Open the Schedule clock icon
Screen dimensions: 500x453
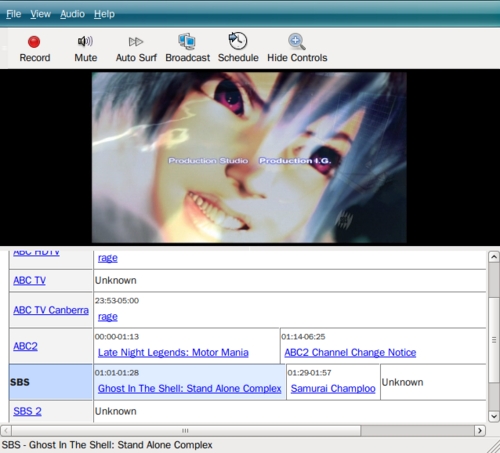click(x=238, y=41)
